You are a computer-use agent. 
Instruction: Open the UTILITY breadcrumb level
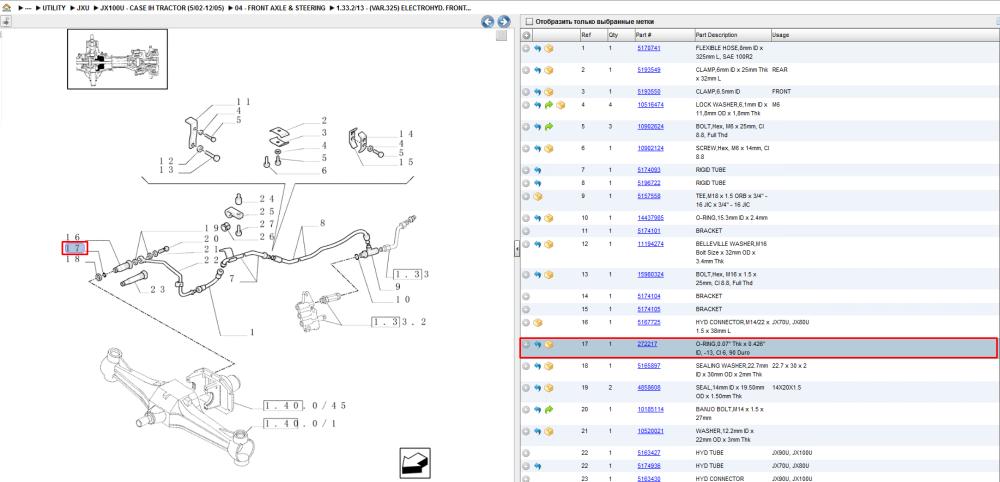[54, 8]
